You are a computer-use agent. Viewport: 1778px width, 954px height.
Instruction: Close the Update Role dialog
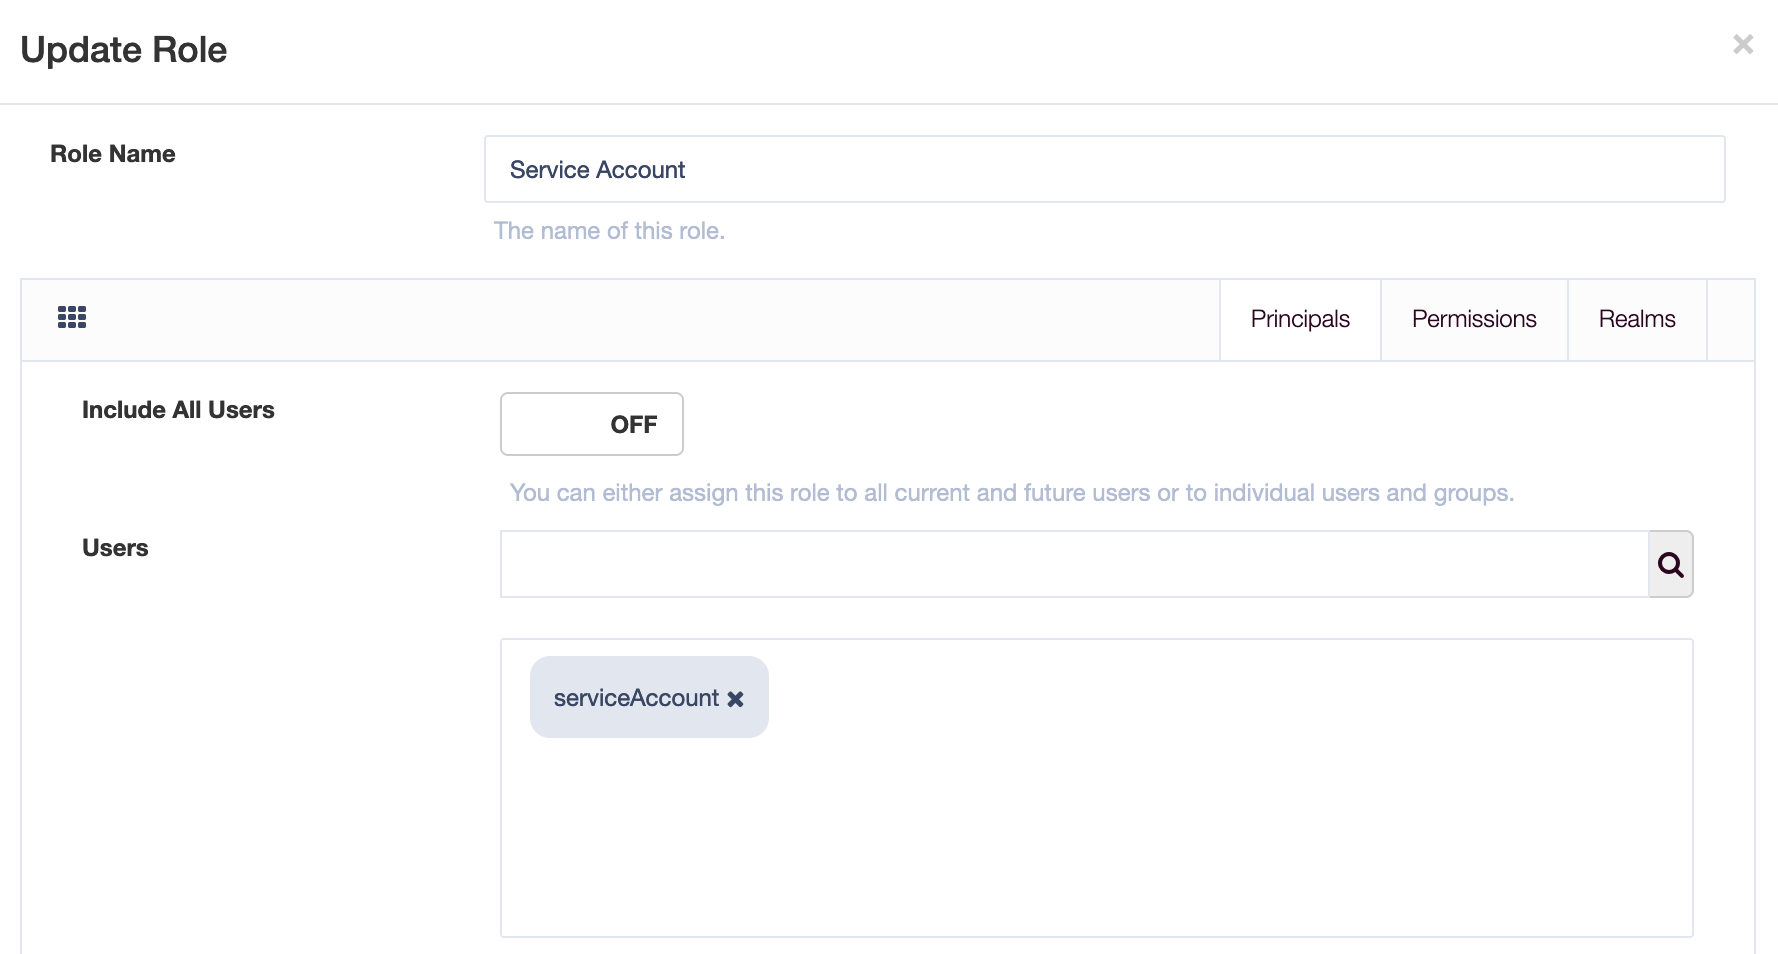pos(1743,45)
